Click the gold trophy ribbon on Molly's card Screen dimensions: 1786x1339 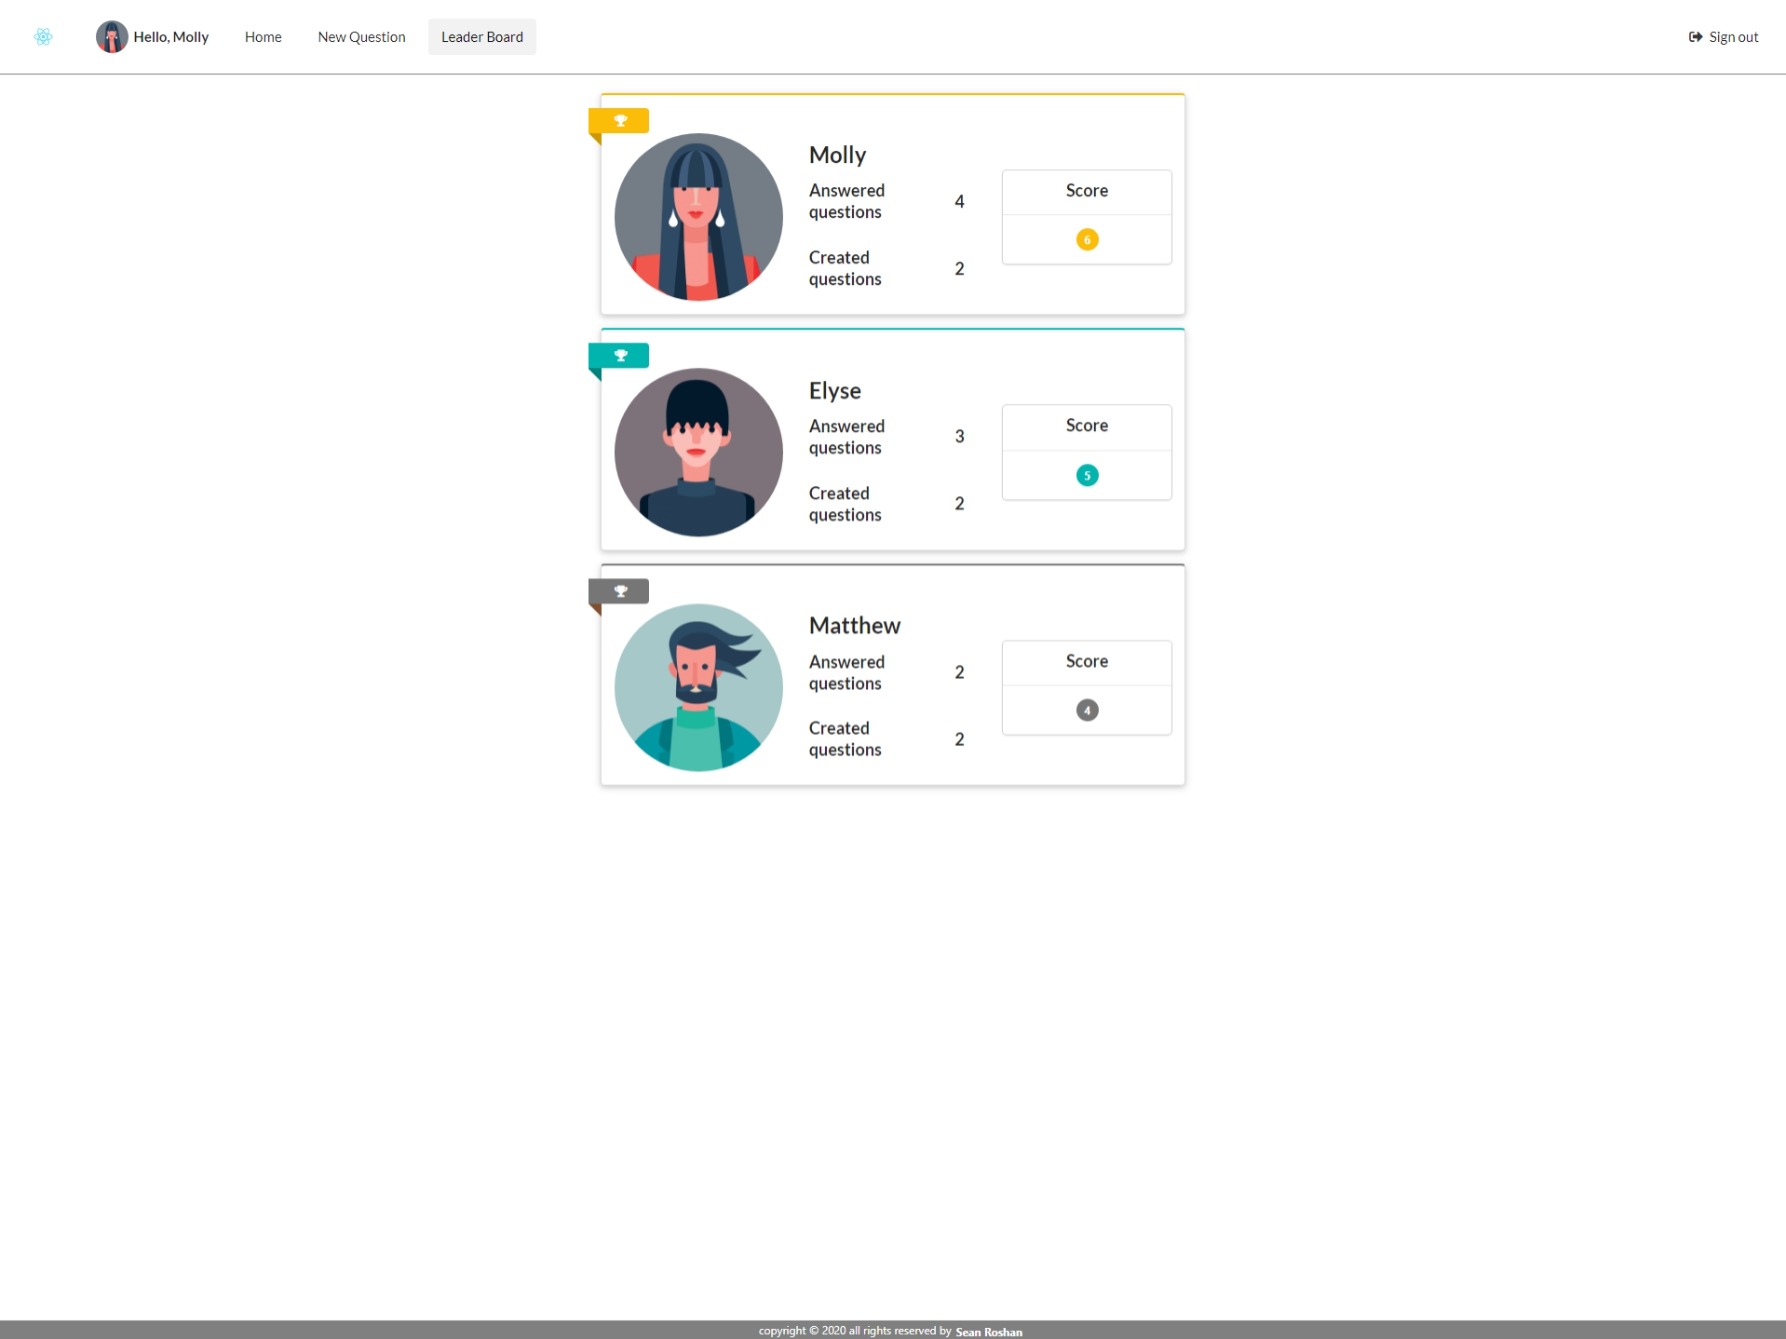coord(619,121)
